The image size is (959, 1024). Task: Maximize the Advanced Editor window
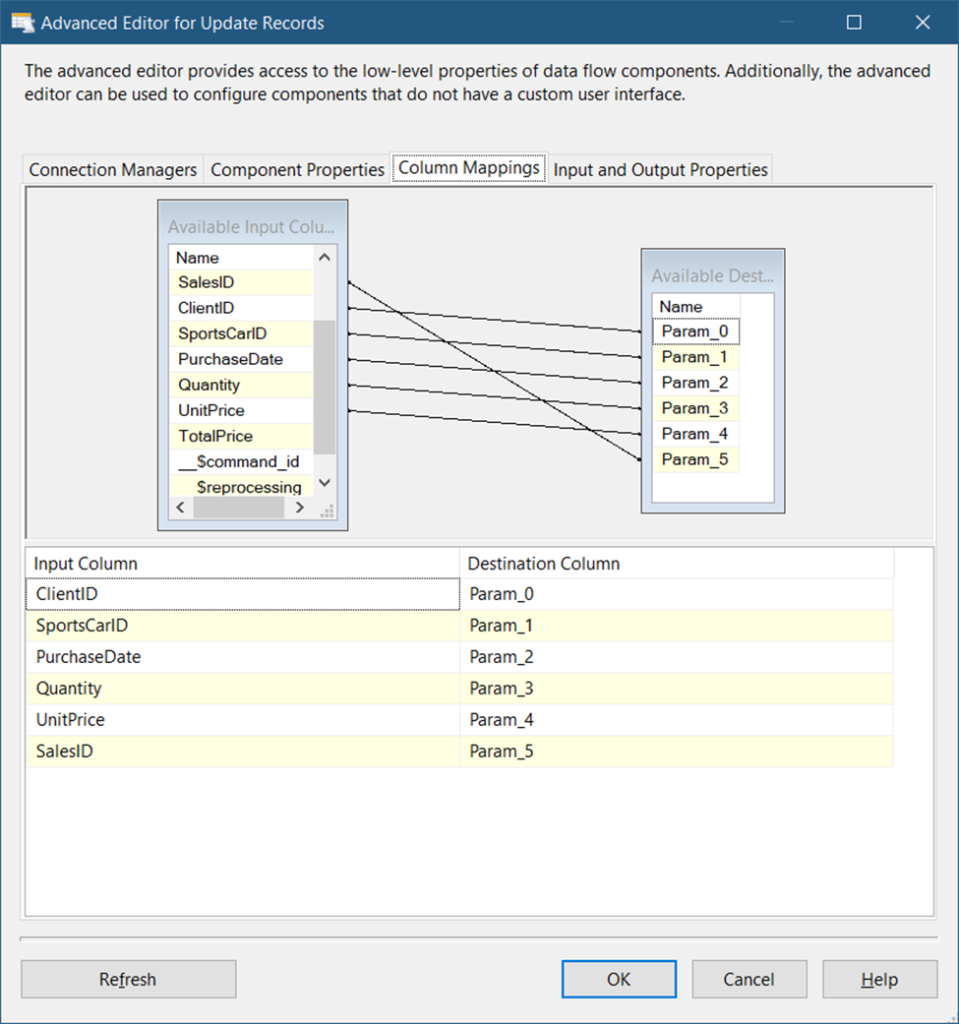[x=854, y=23]
